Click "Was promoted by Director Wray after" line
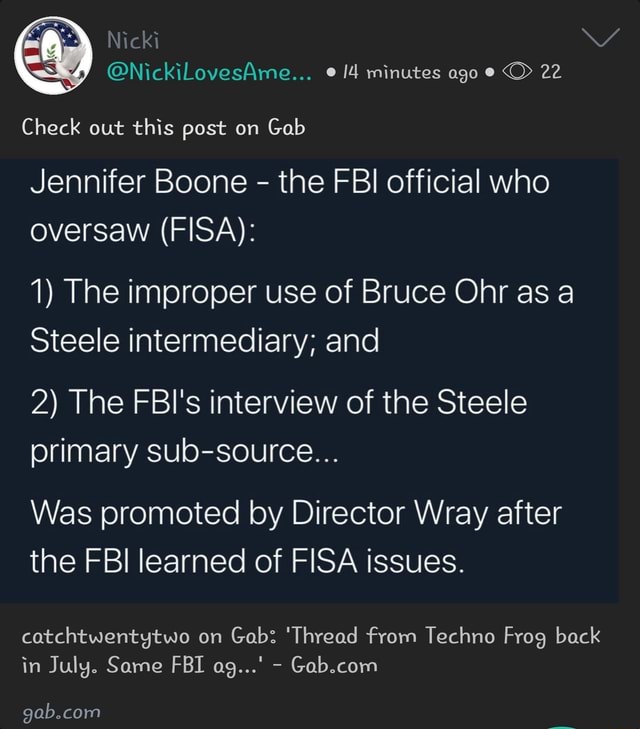 tap(296, 514)
